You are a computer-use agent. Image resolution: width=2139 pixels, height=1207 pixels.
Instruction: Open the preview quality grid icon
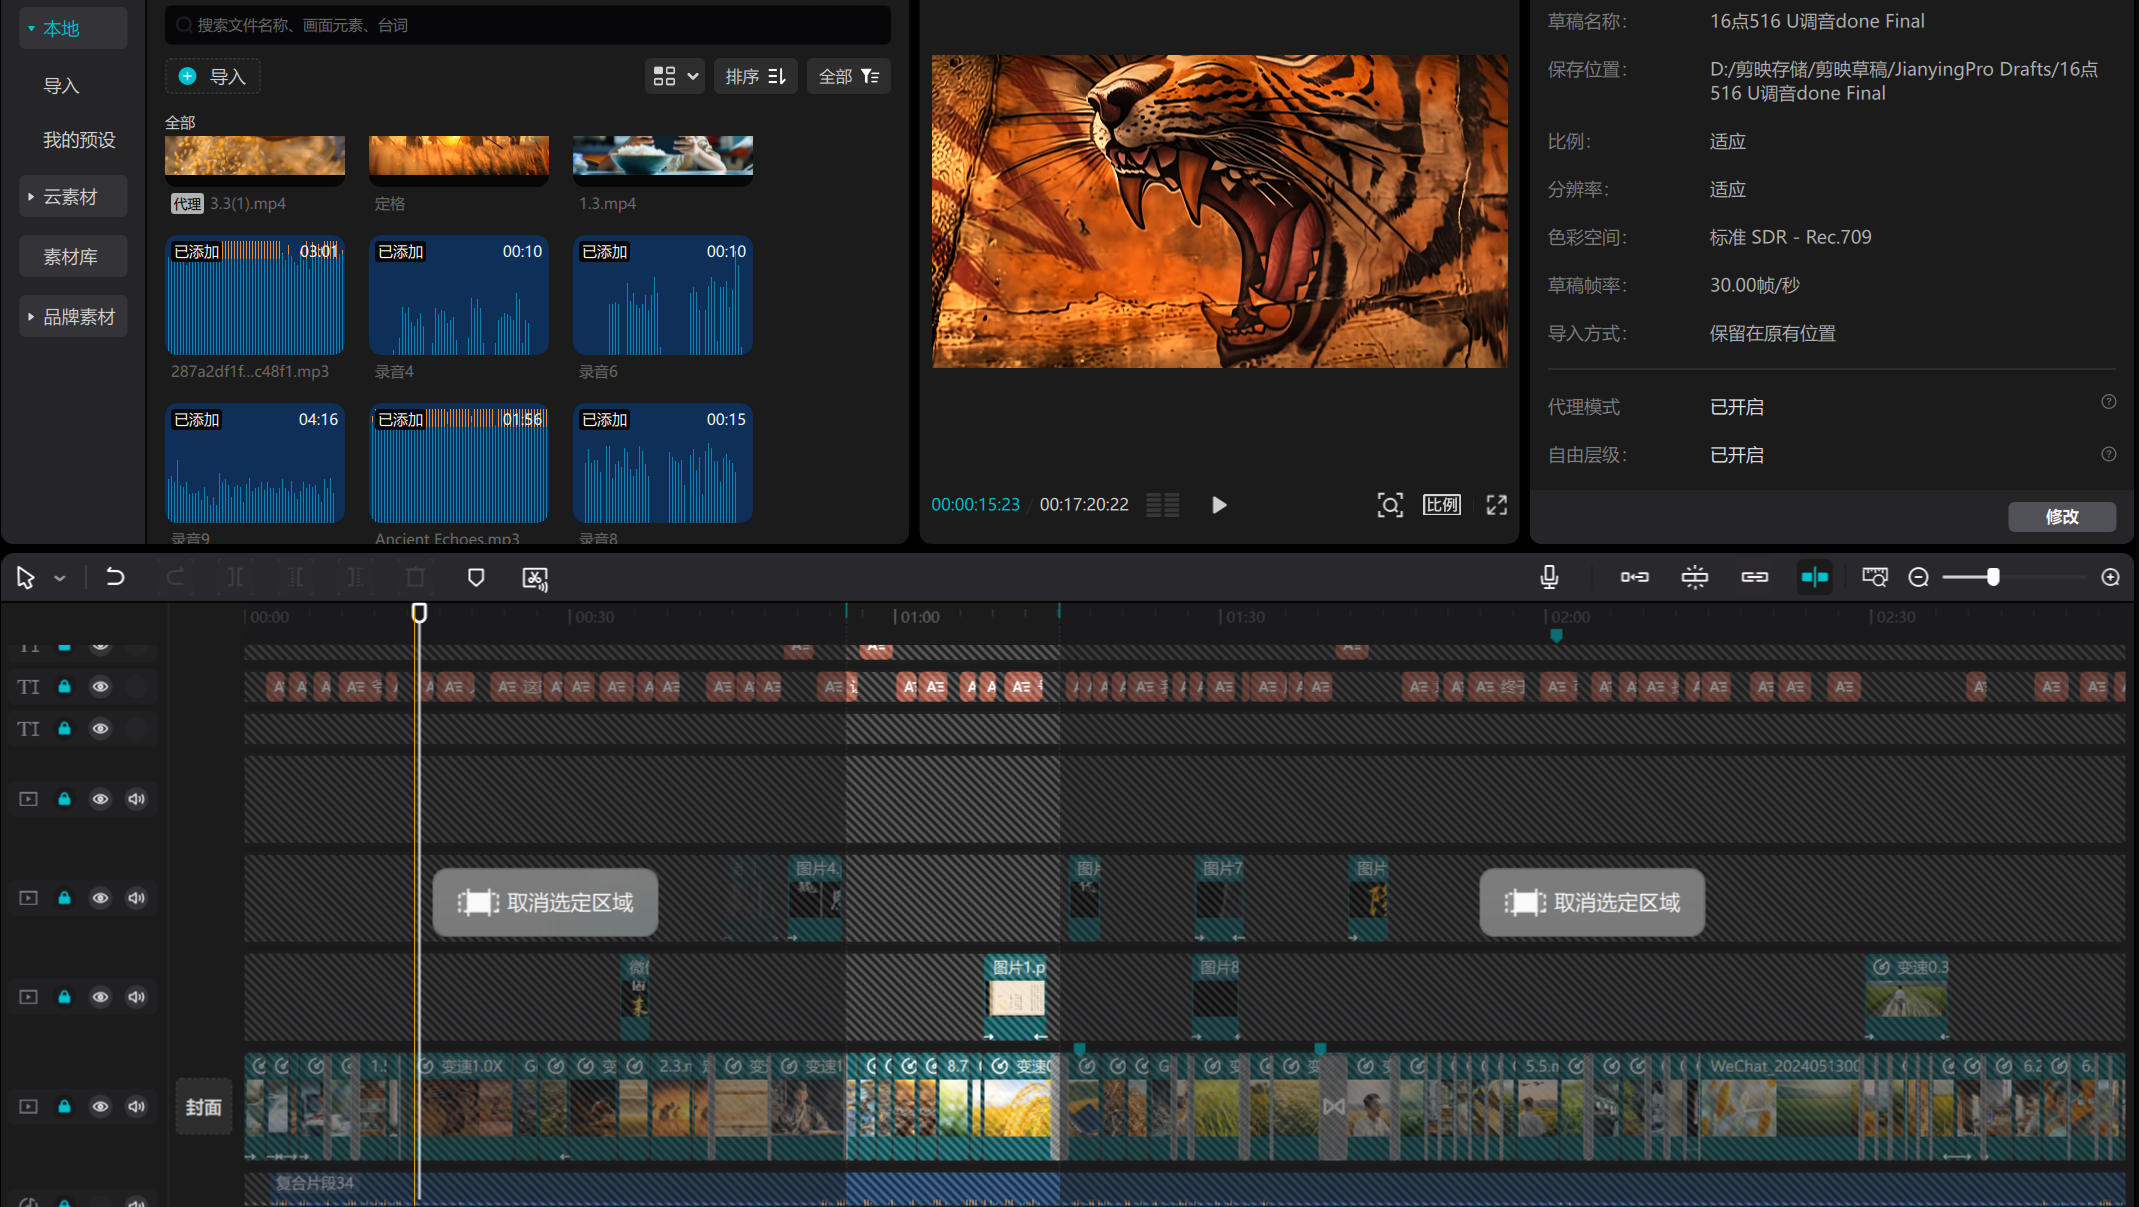(1162, 505)
